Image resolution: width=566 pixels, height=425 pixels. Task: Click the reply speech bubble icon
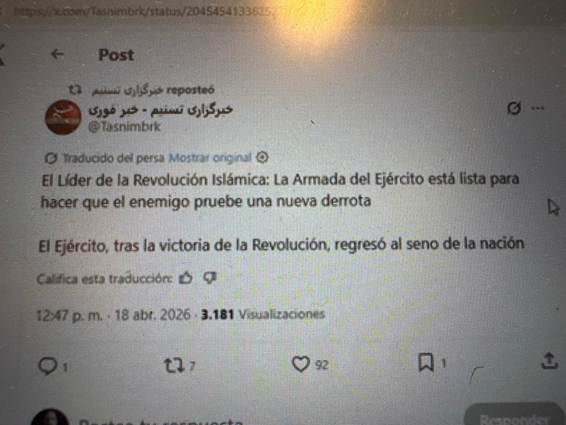[47, 365]
